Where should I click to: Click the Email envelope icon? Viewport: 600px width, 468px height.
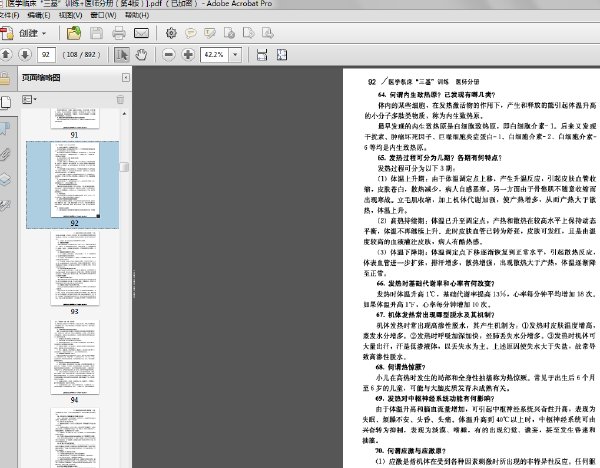141,33
